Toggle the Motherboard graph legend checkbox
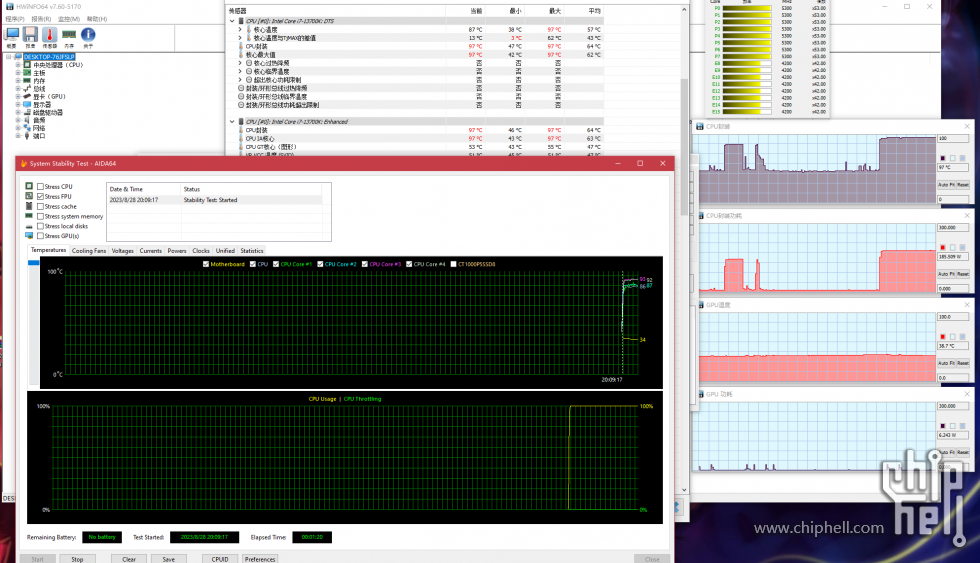Viewport: 980px width, 563px height. tap(206, 264)
